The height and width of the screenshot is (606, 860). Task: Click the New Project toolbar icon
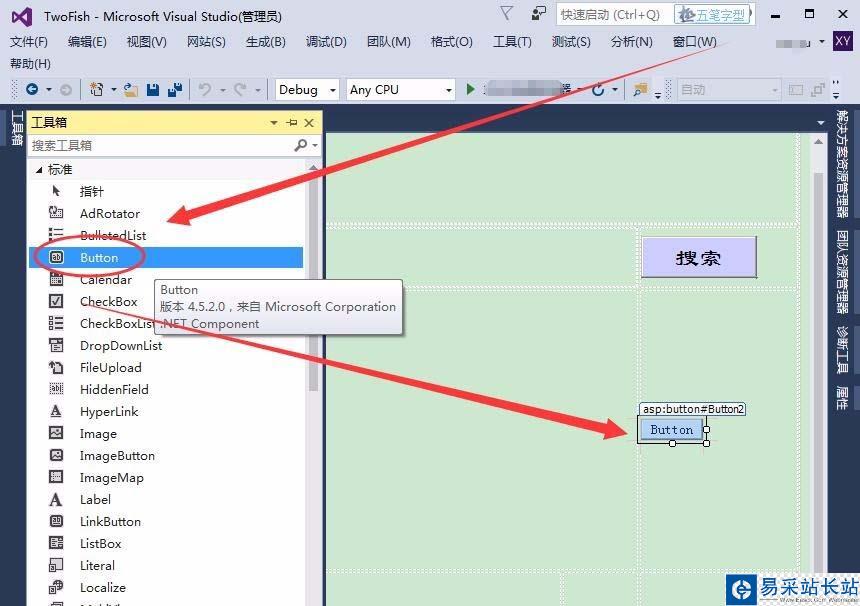point(97,89)
